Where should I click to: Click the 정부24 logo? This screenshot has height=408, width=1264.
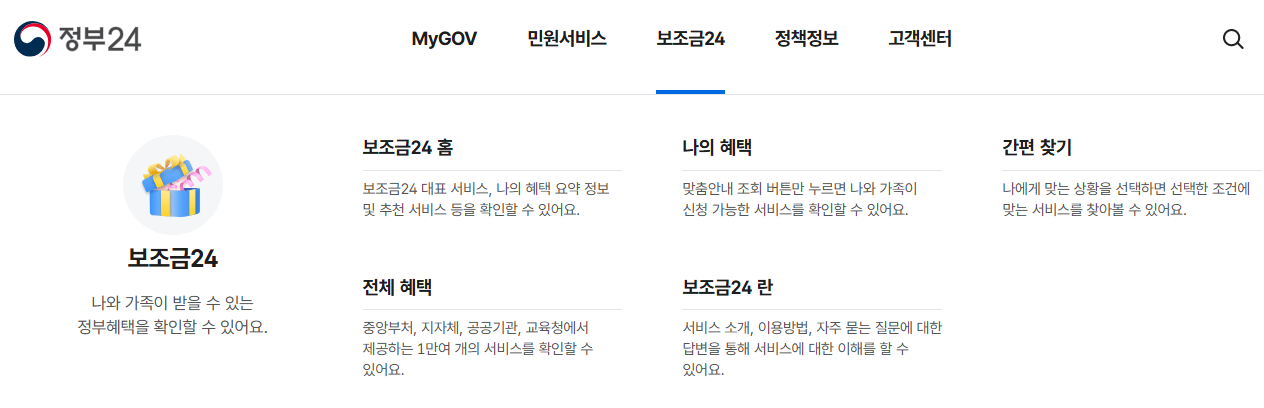[x=77, y=39]
